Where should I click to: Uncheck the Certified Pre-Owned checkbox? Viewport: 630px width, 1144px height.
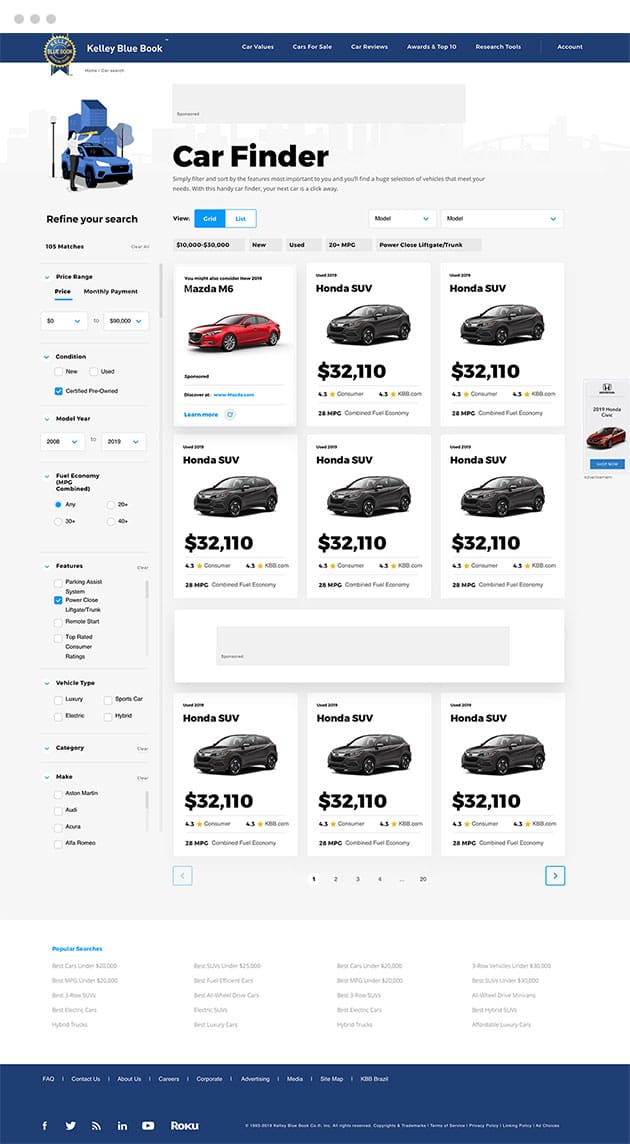coord(58,391)
